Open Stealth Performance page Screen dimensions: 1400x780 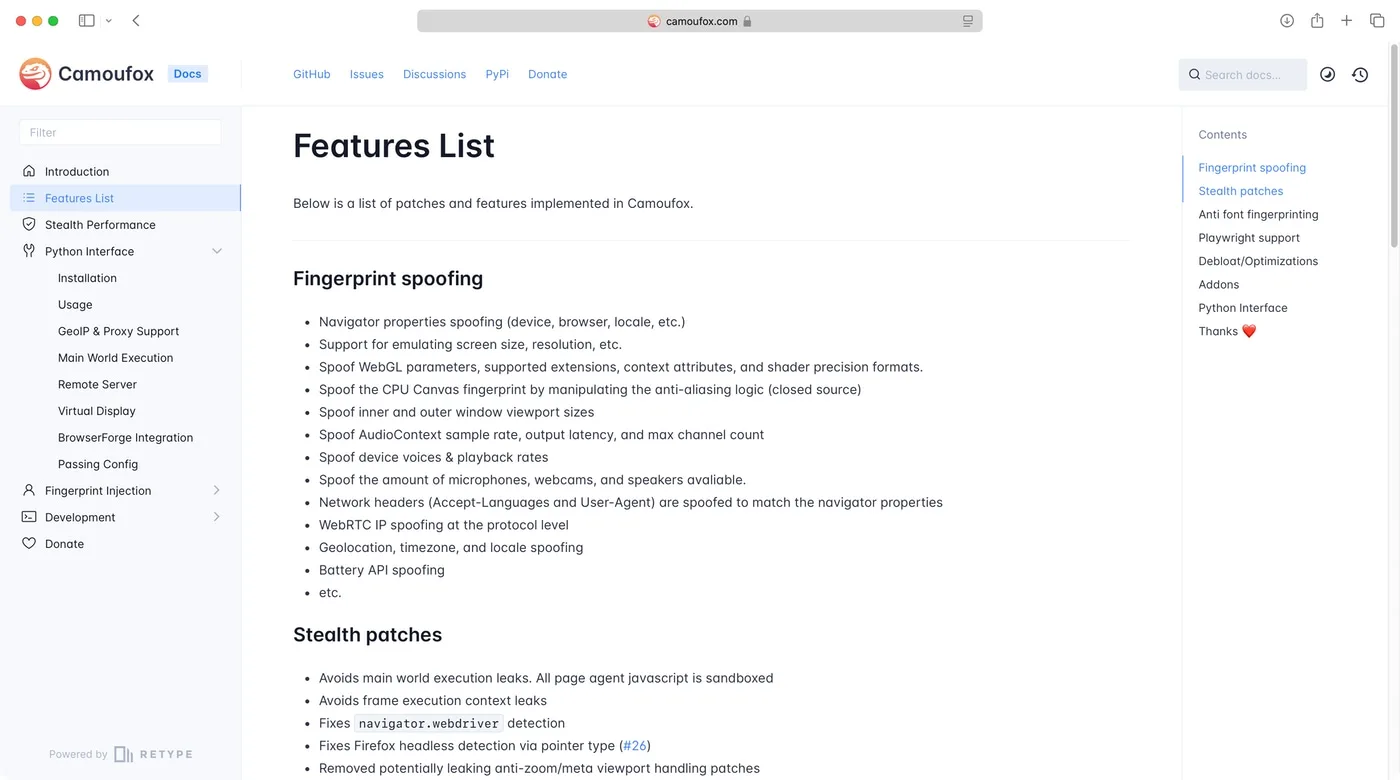[100, 225]
